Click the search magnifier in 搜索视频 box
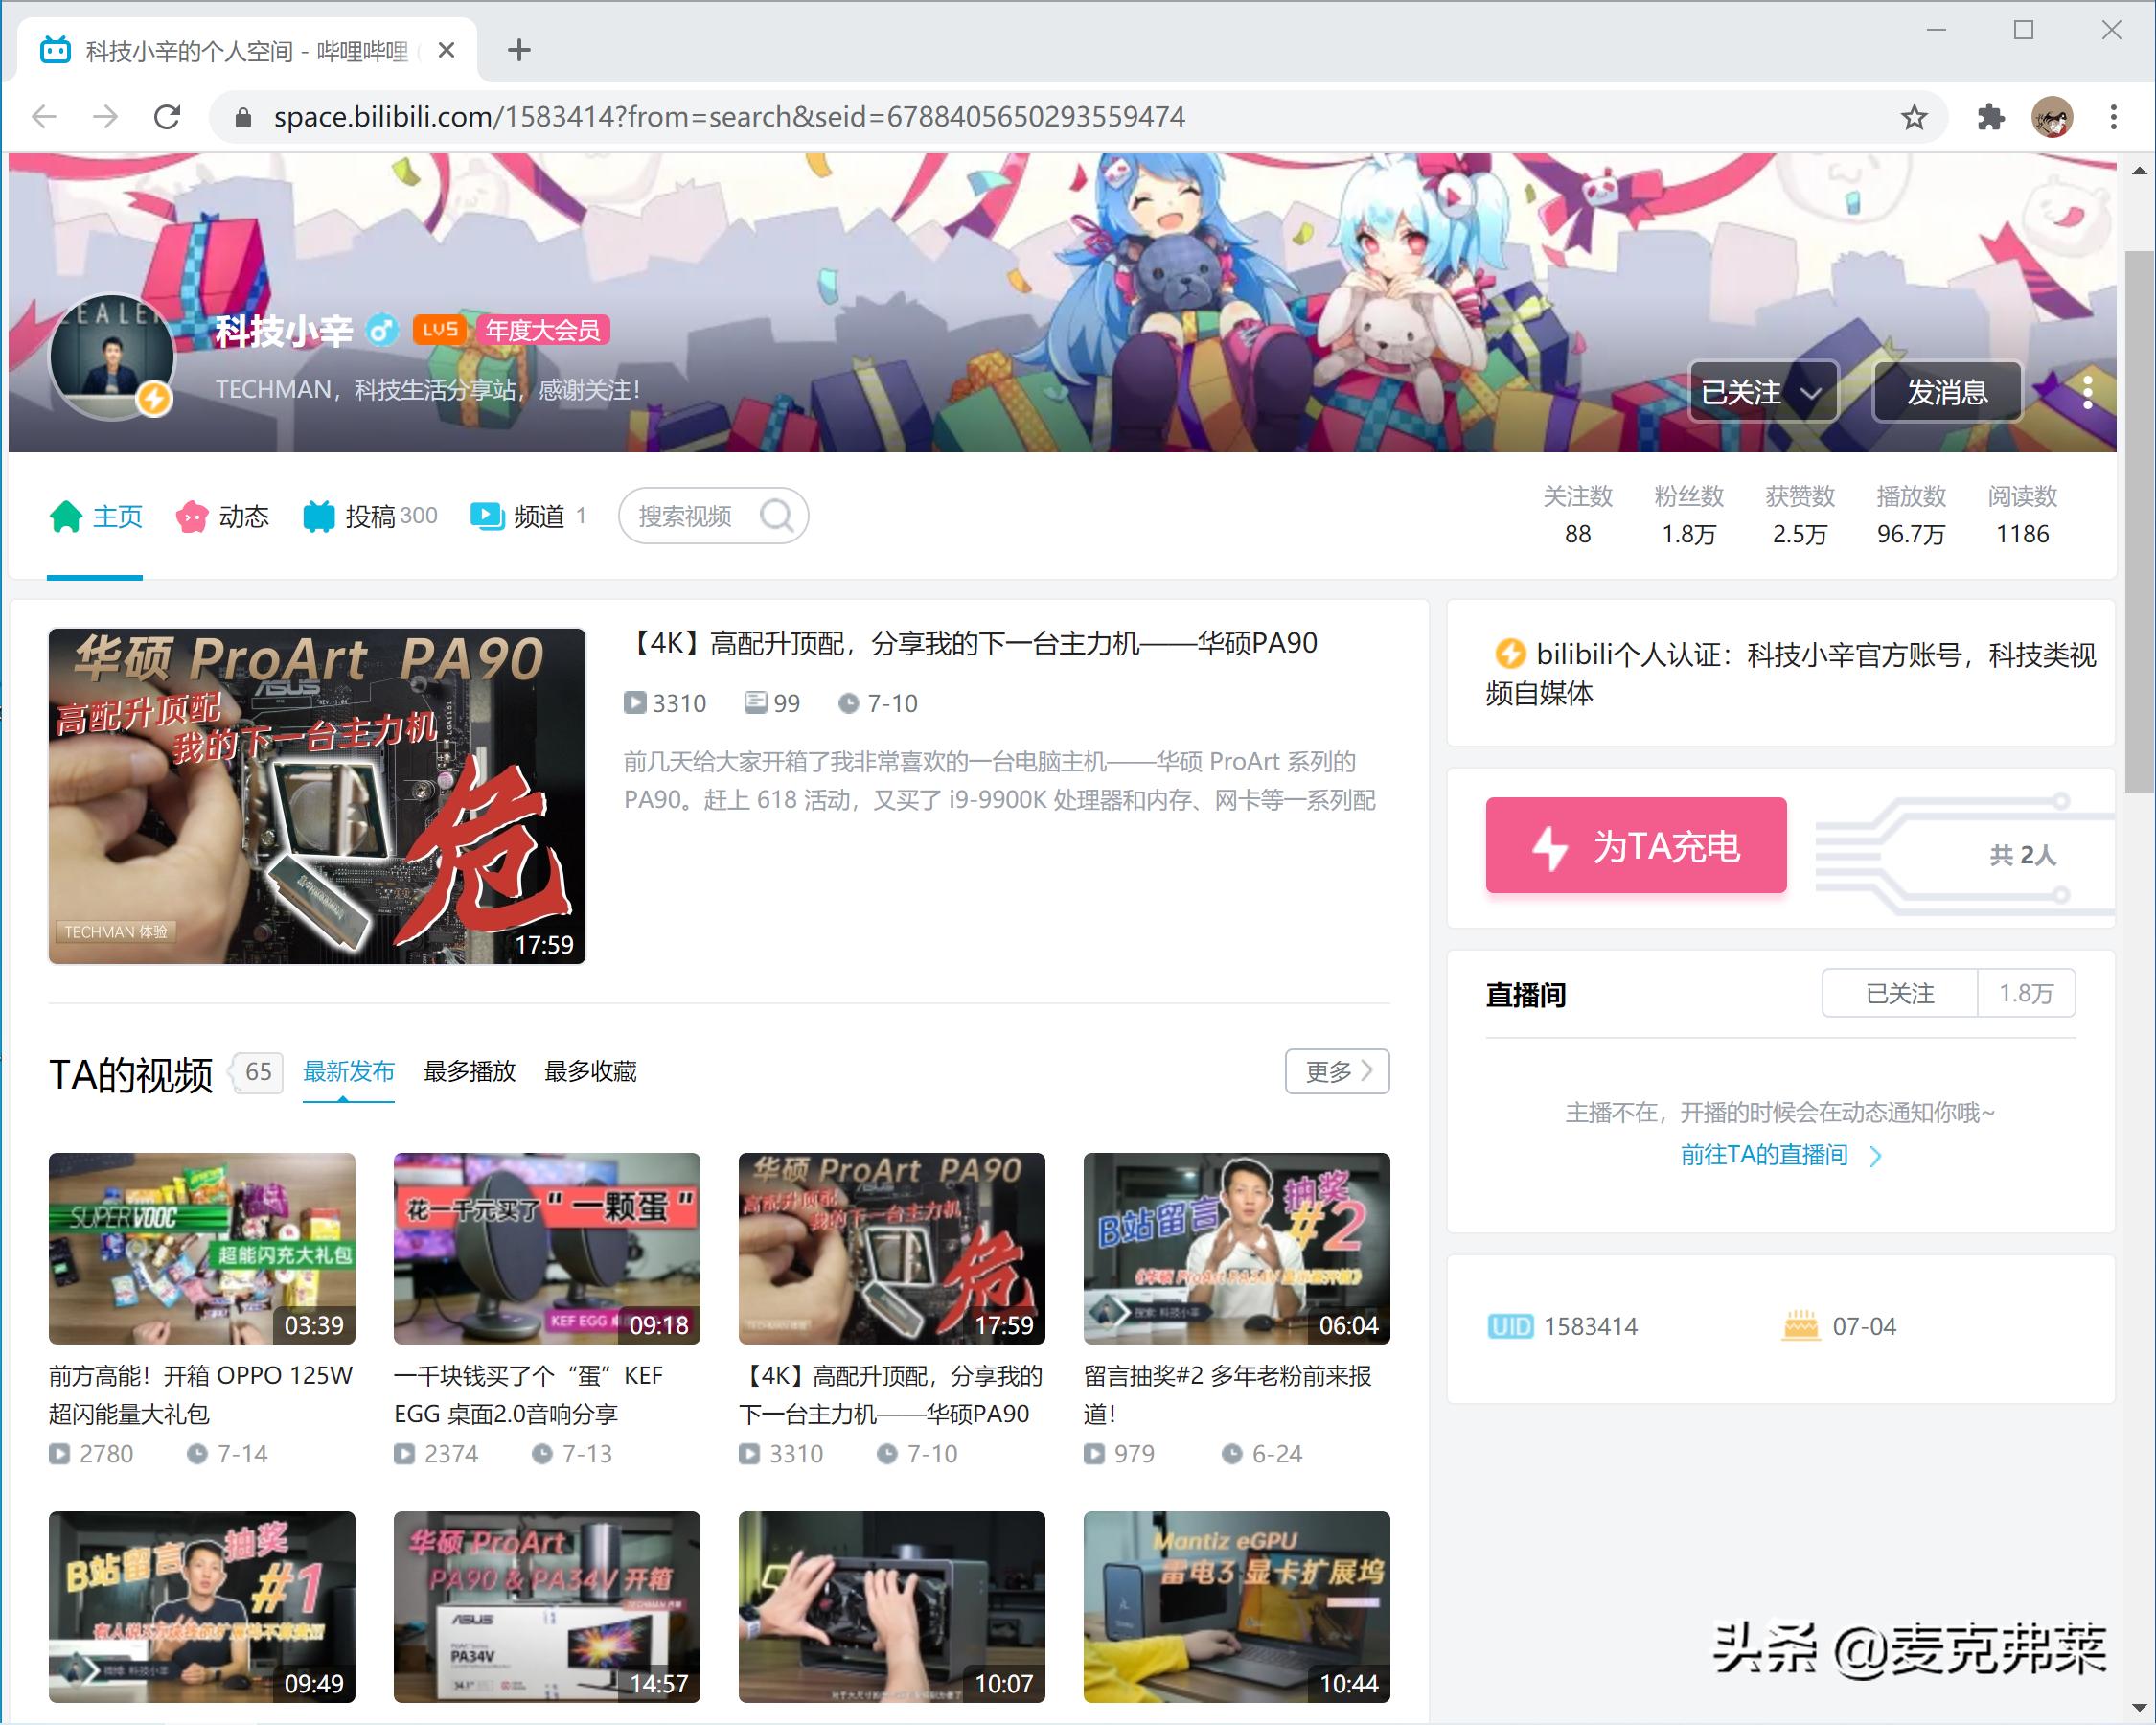The height and width of the screenshot is (1725, 2156). pyautogui.click(x=778, y=516)
